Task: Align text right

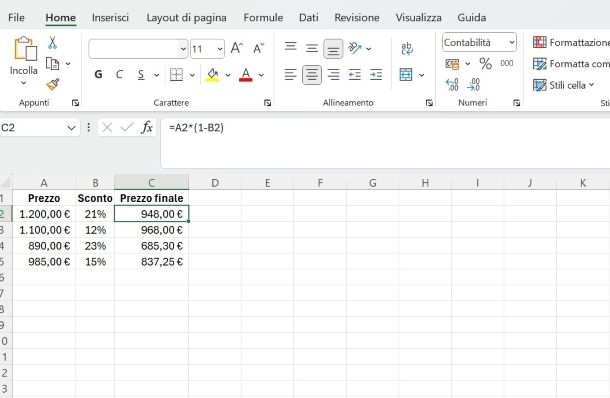Action: tap(333, 74)
